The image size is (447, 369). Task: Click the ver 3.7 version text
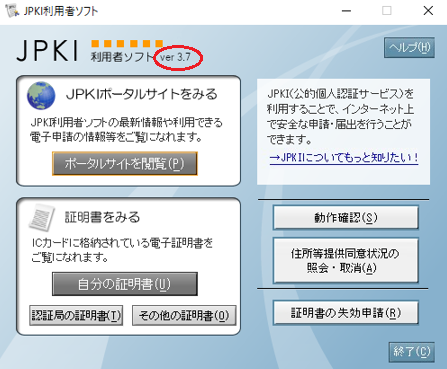175,57
